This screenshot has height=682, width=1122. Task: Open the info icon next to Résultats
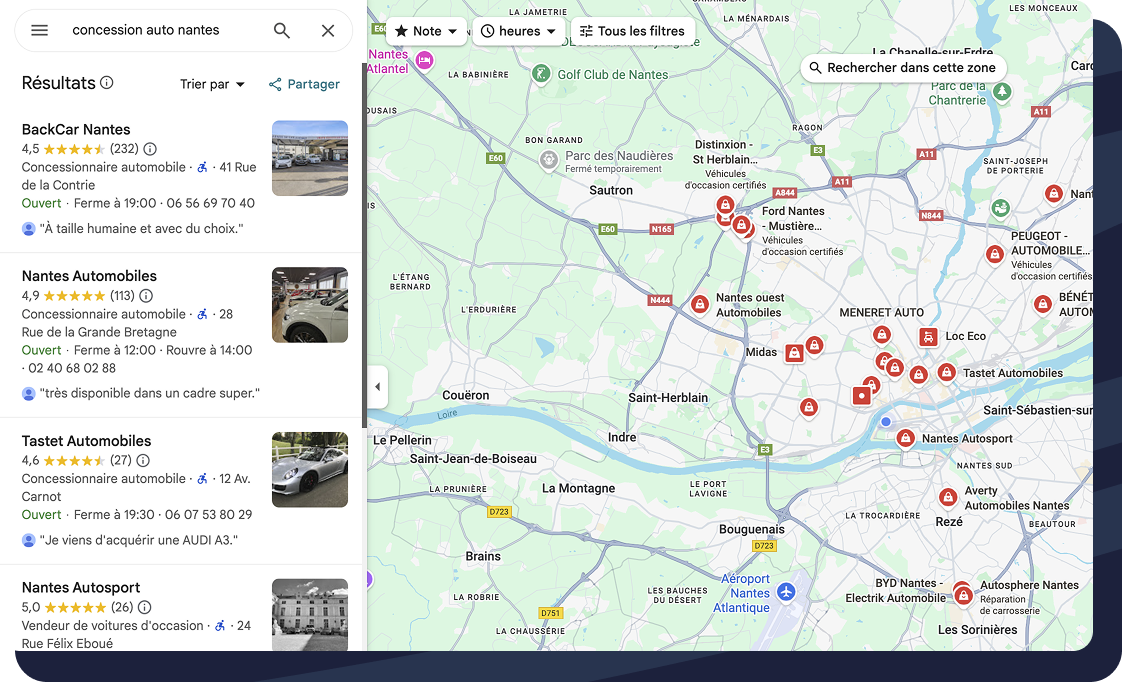(107, 82)
